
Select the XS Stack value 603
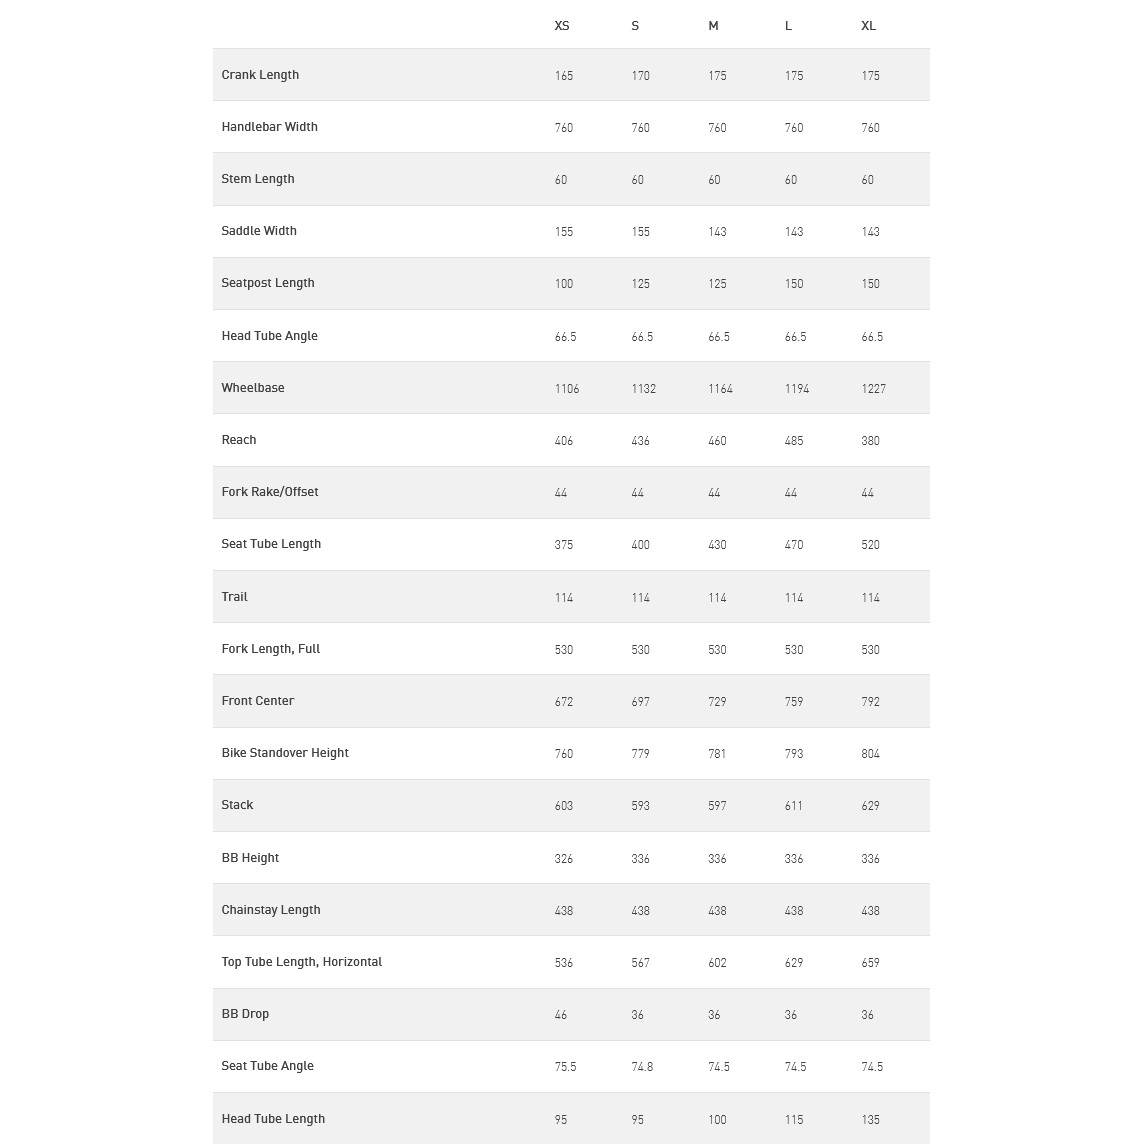coord(564,806)
